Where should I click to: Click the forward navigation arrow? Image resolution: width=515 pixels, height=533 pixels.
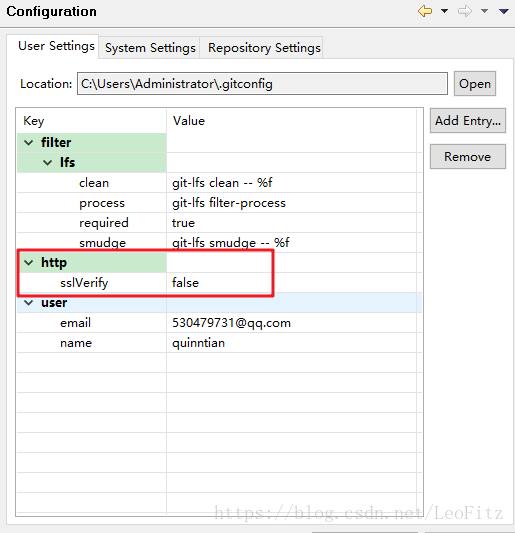(x=465, y=11)
